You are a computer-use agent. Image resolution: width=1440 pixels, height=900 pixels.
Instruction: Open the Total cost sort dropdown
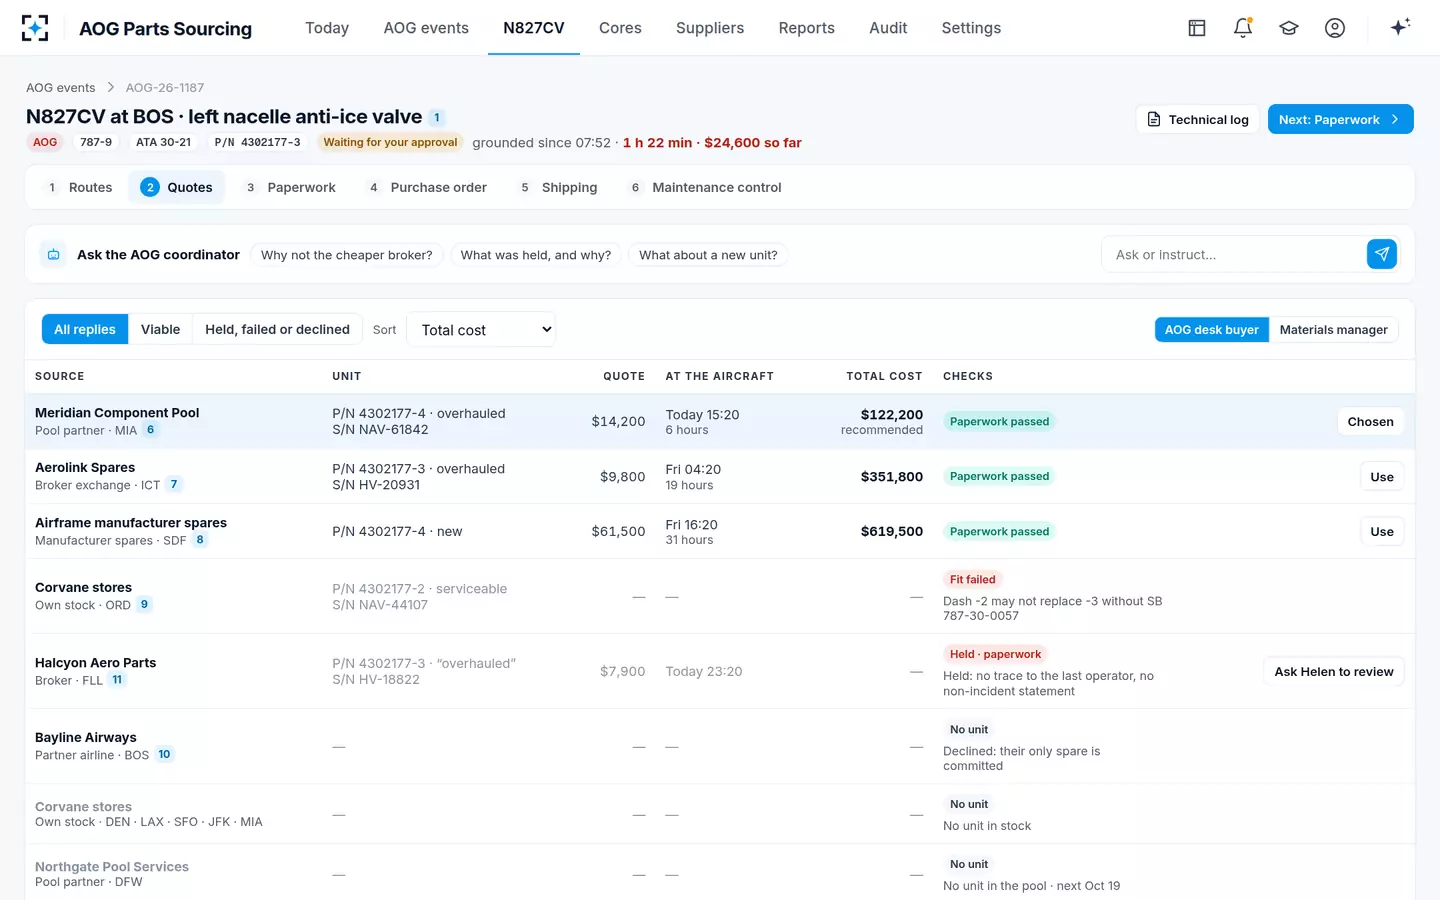point(481,330)
